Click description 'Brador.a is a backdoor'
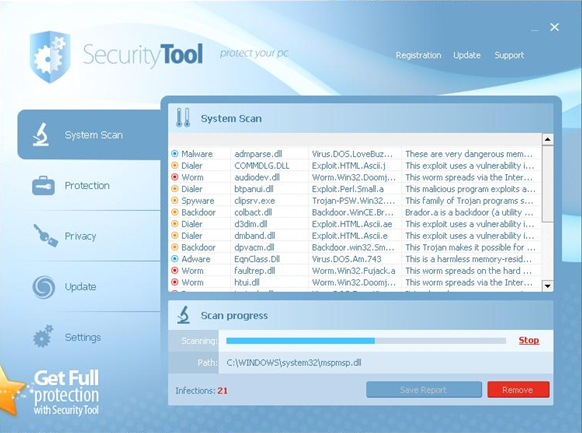 pos(469,212)
